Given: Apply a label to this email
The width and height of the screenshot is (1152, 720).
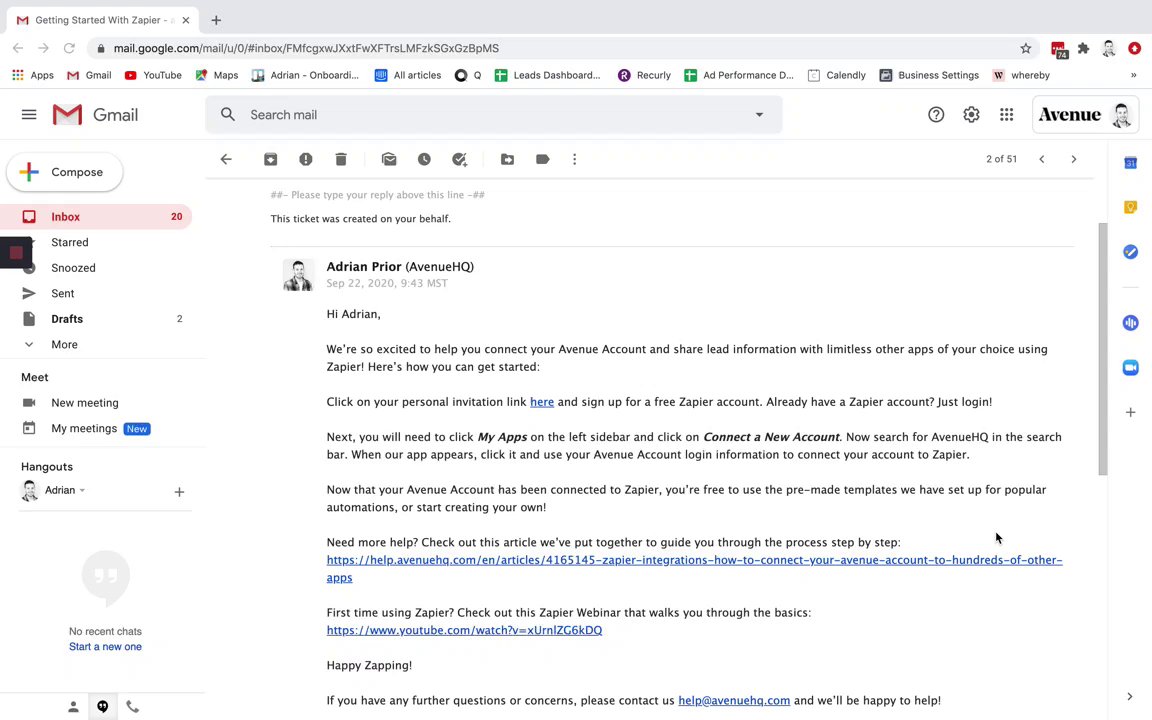Looking at the screenshot, I should pyautogui.click(x=542, y=159).
